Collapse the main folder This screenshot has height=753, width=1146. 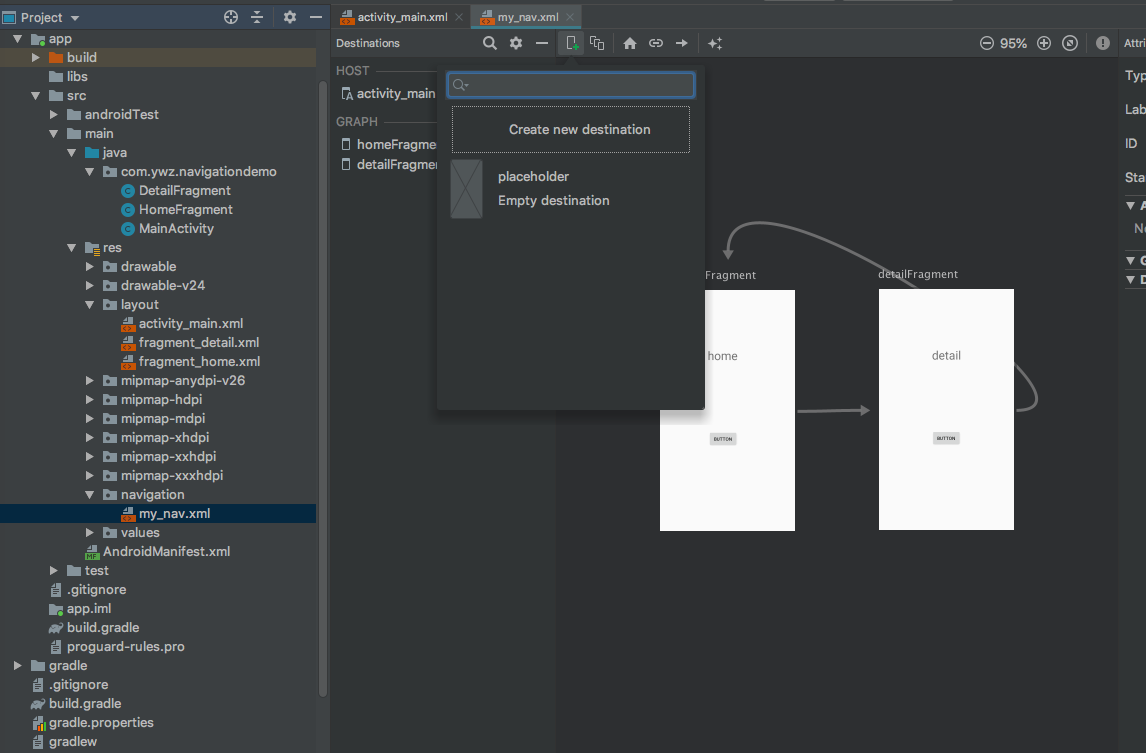coord(53,134)
